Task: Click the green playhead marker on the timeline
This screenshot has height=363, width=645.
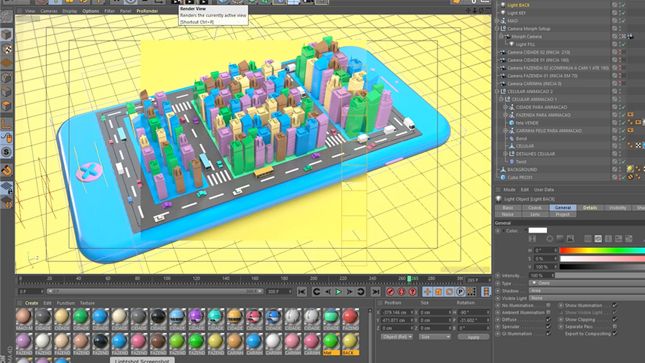Action: 409,279
